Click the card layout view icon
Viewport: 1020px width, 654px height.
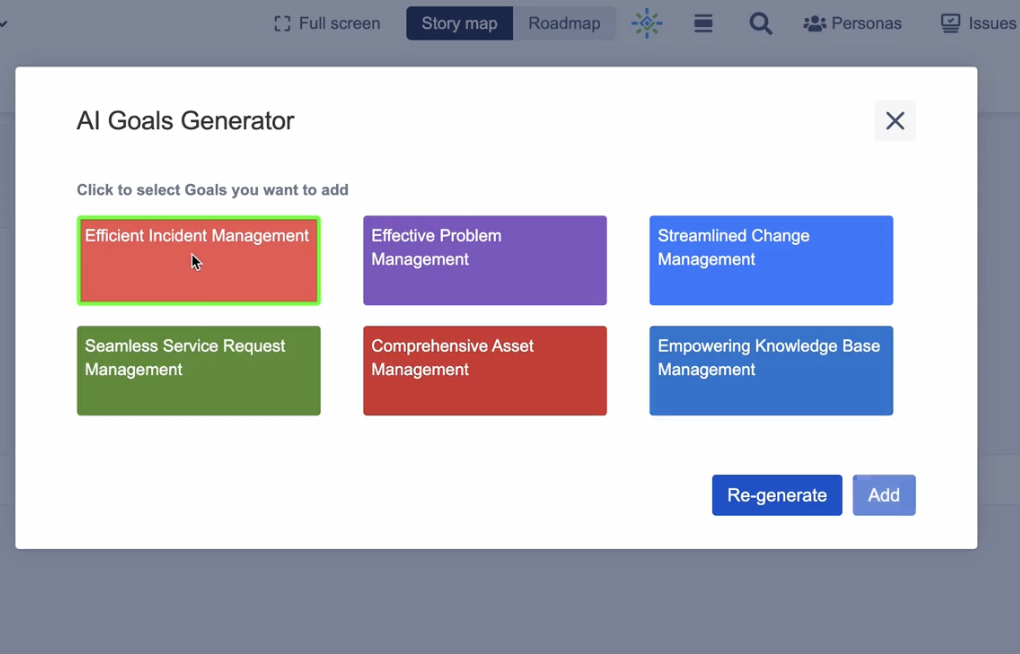point(703,23)
